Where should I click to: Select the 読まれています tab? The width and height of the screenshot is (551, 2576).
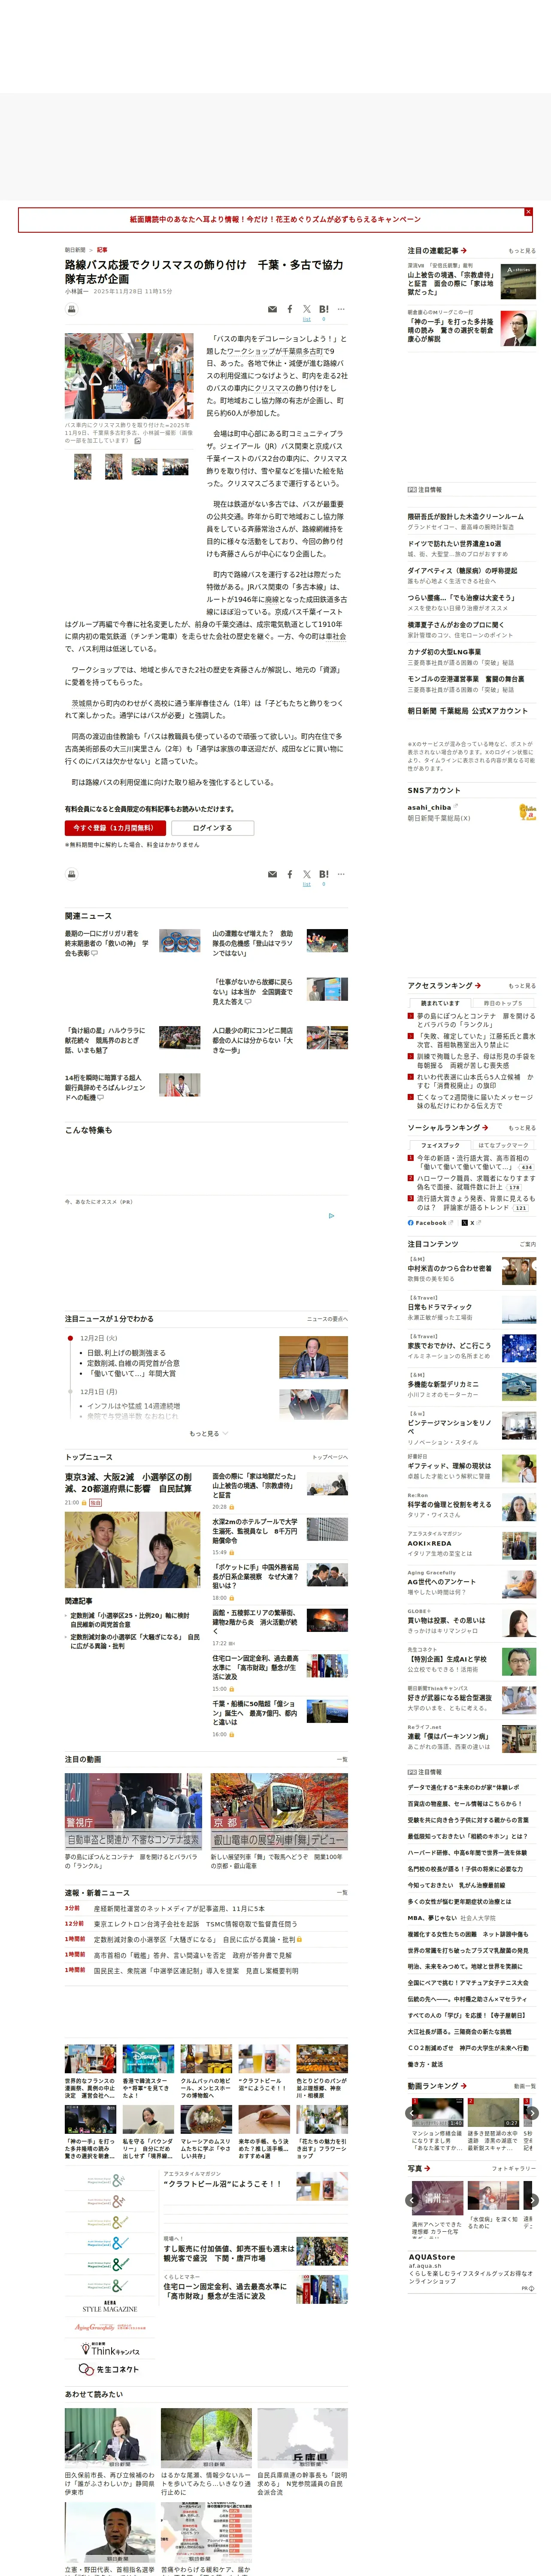click(440, 1003)
